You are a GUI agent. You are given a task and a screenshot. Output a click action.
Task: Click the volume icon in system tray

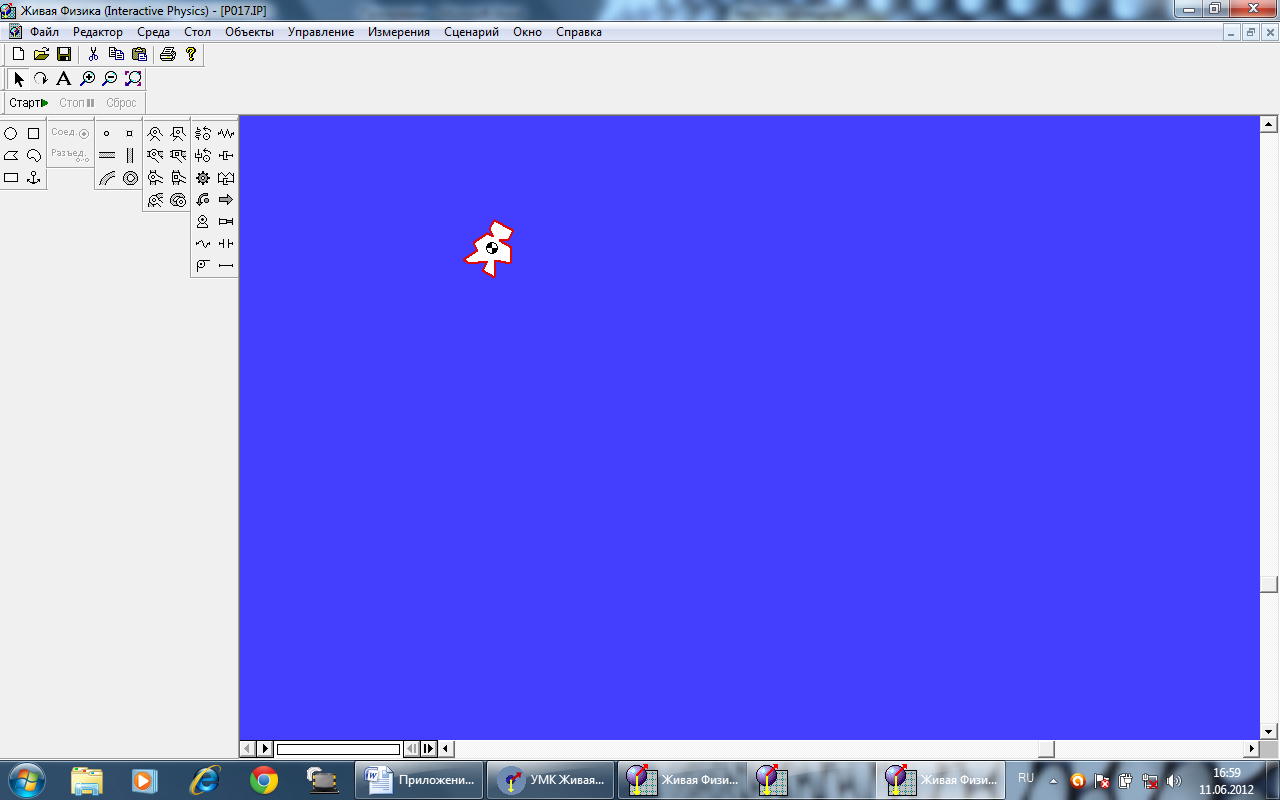[1173, 781]
